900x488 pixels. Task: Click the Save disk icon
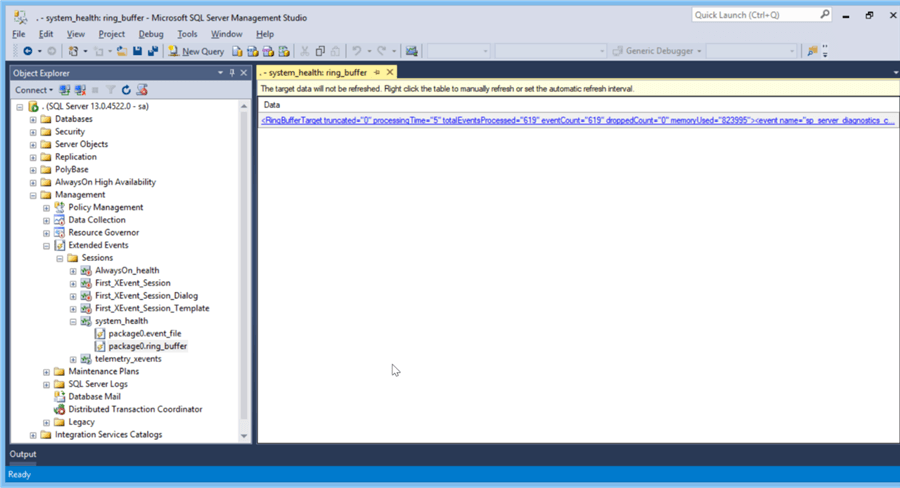pyautogui.click(x=137, y=51)
